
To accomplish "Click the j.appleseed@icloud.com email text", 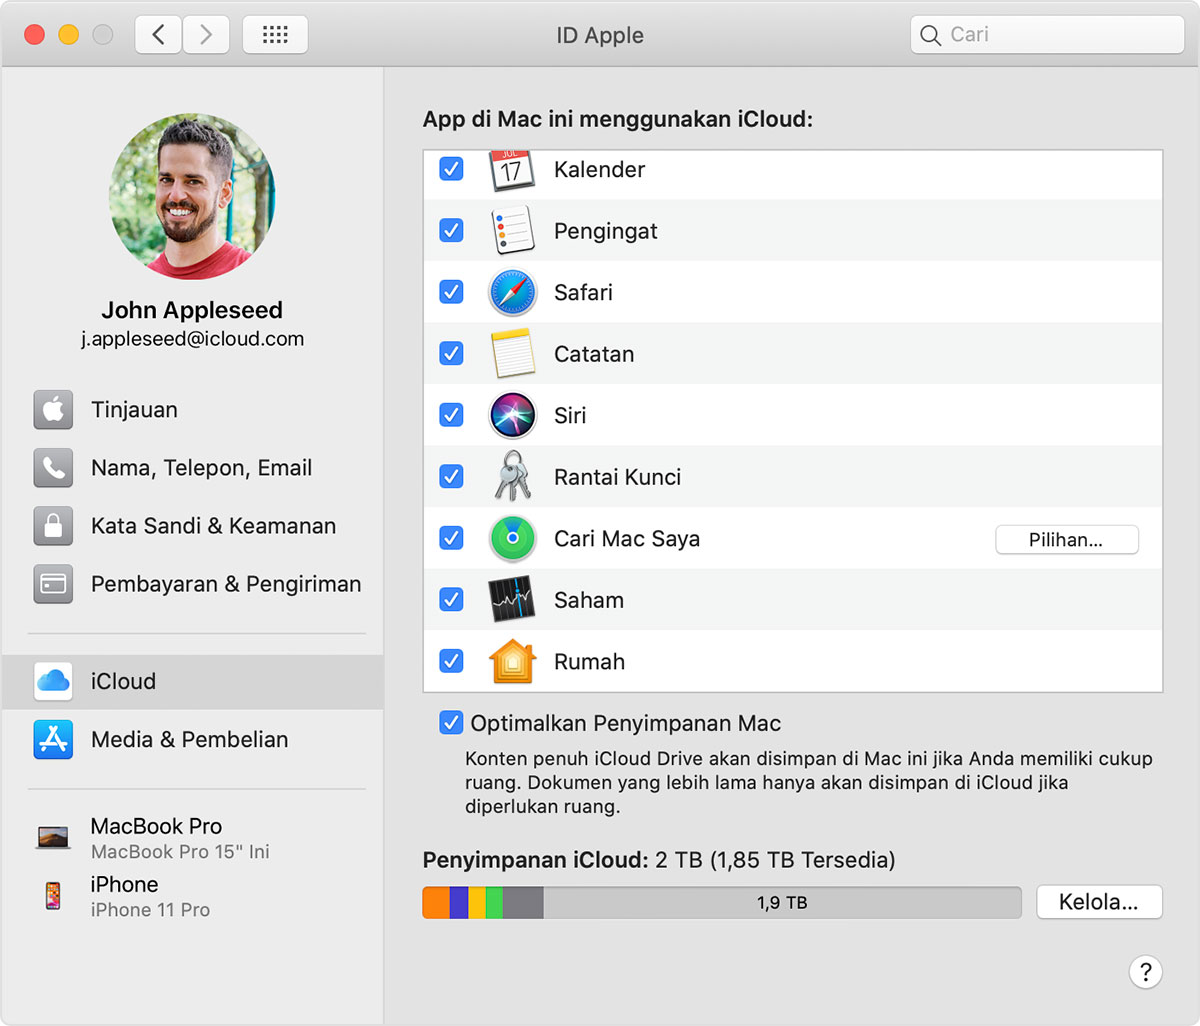I will pyautogui.click(x=193, y=339).
